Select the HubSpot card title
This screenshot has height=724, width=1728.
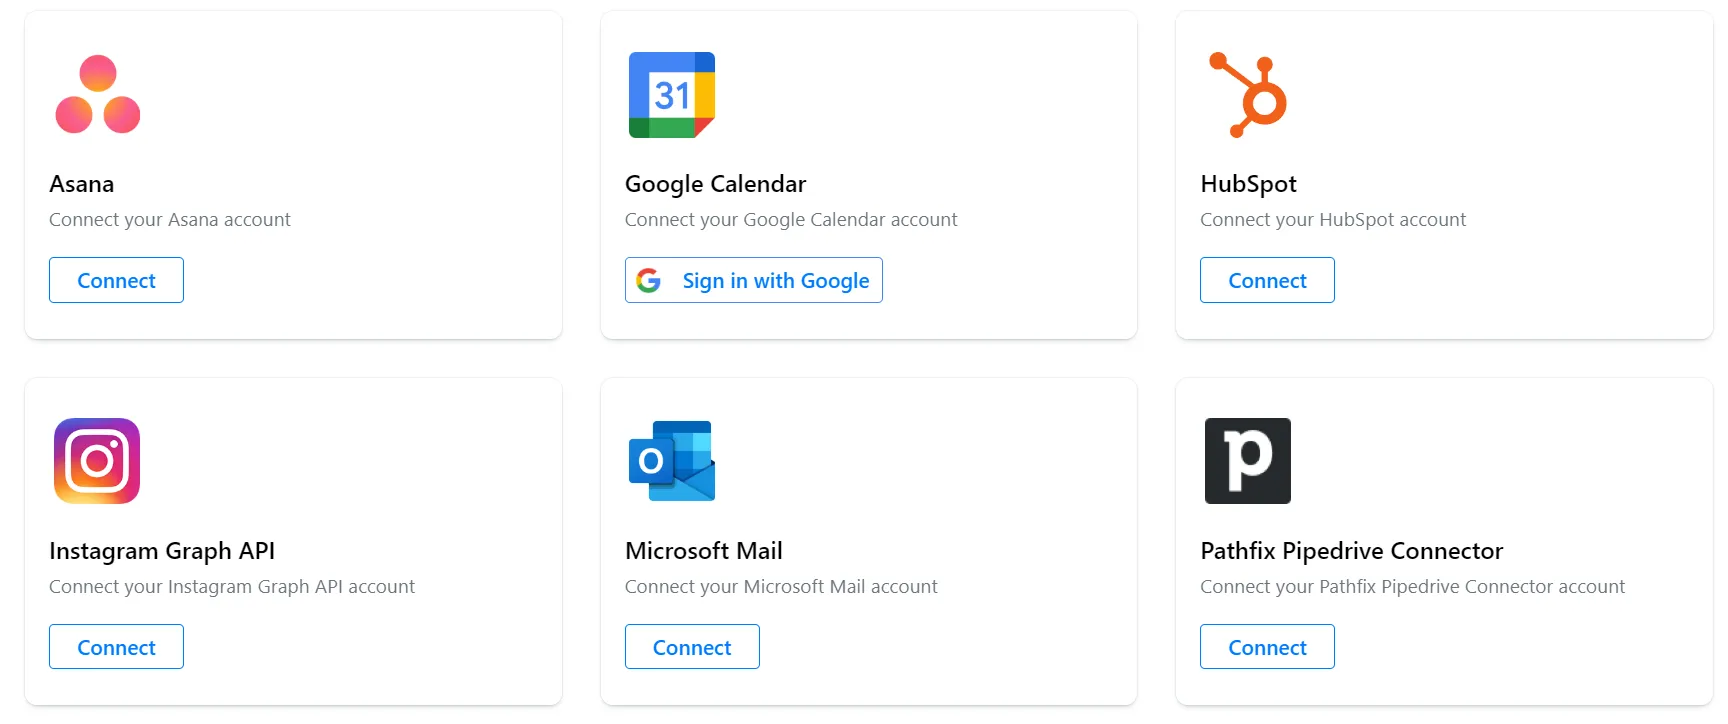pyautogui.click(x=1248, y=184)
